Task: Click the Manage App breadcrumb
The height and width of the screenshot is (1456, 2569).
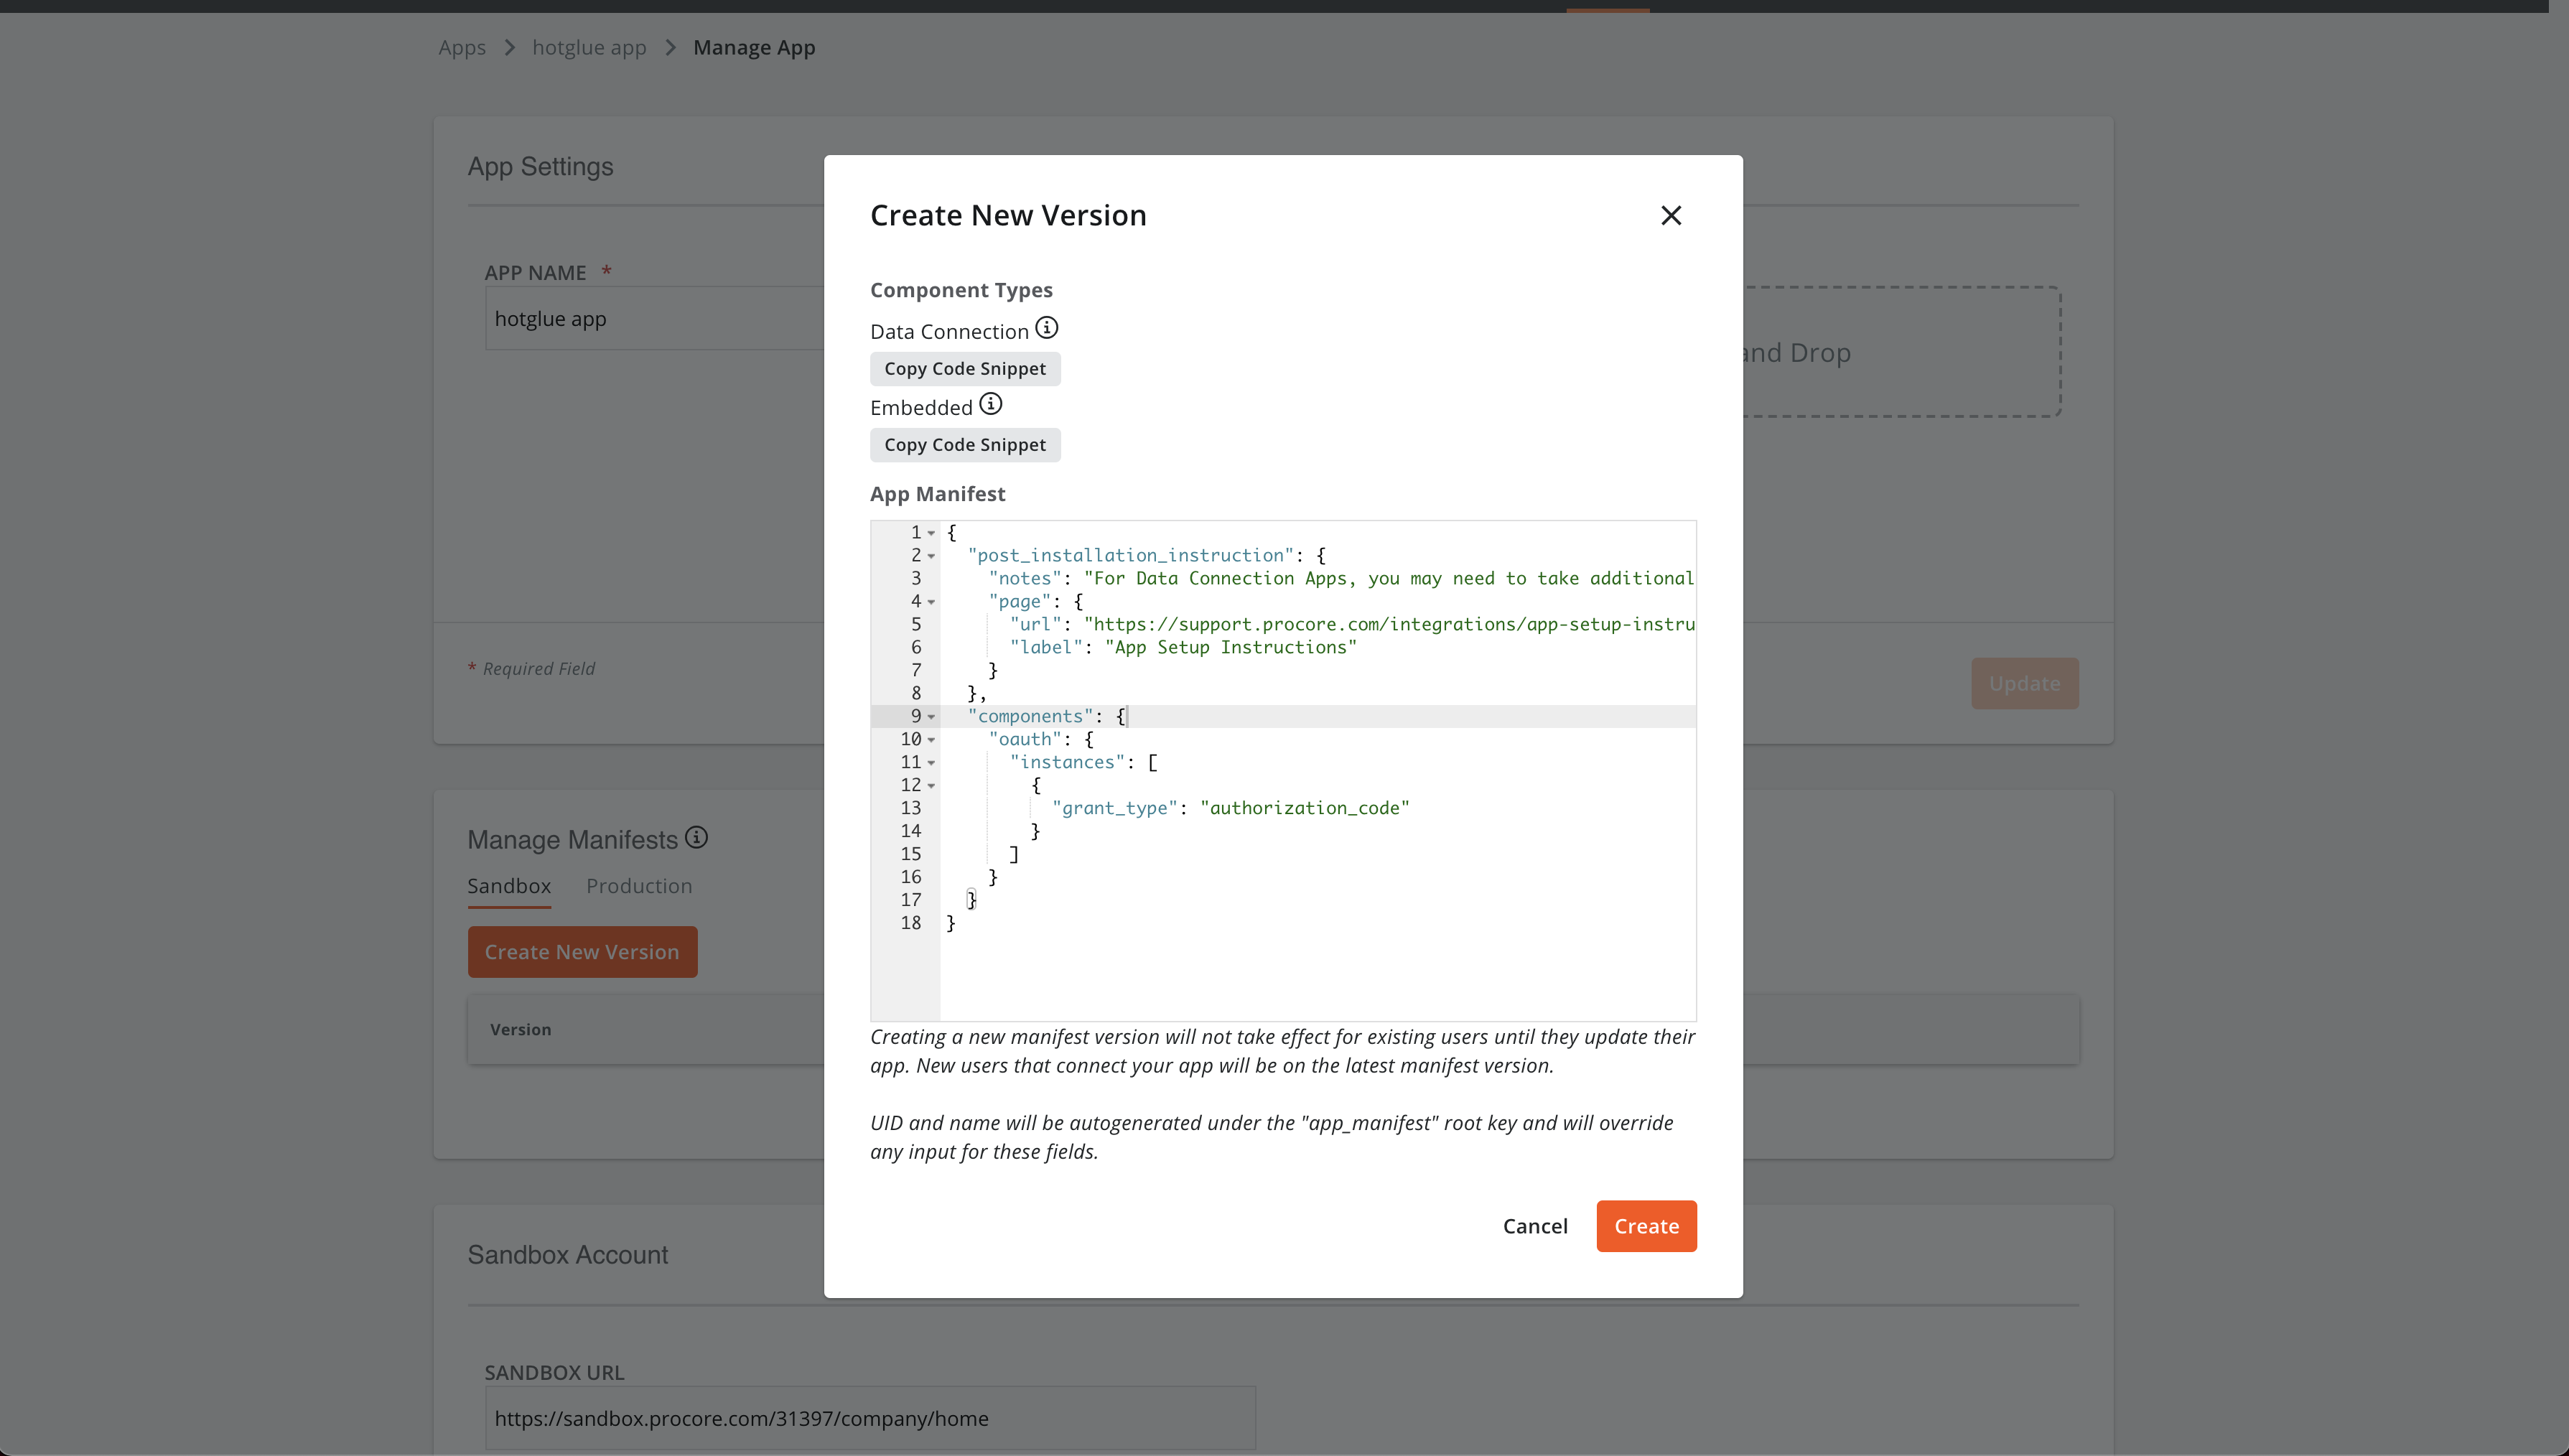Action: (754, 48)
